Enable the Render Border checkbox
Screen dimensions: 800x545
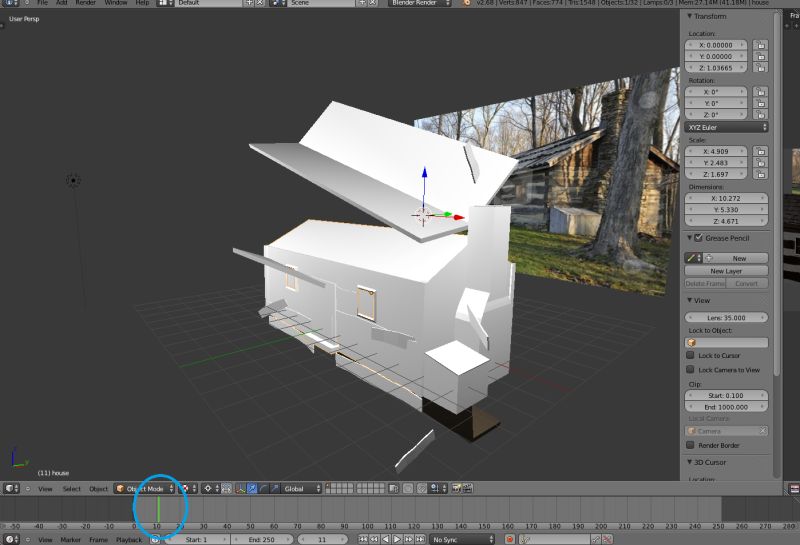click(690, 445)
